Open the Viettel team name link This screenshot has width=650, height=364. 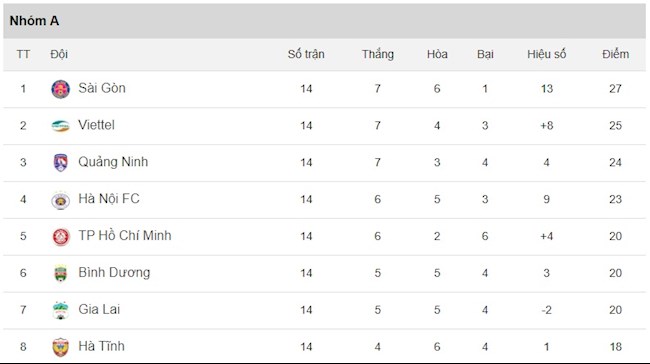click(x=96, y=125)
